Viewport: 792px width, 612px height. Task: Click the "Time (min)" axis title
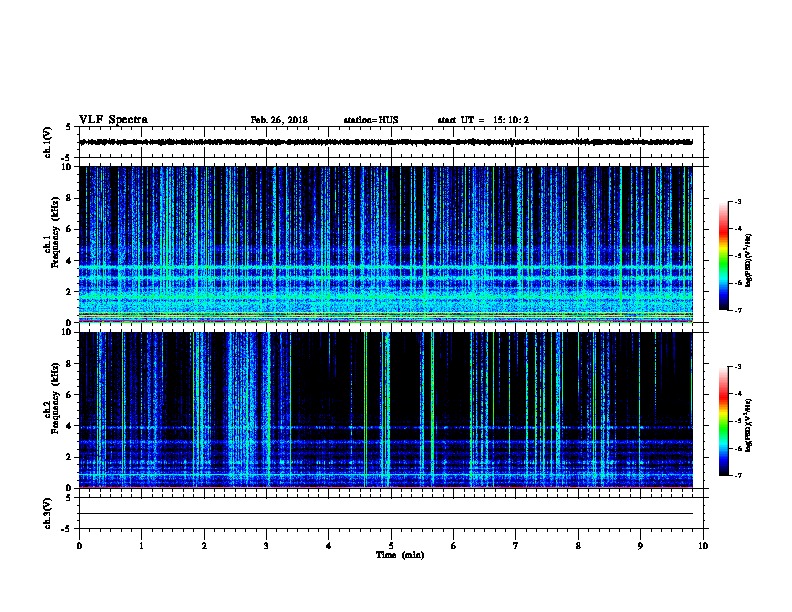pos(400,555)
